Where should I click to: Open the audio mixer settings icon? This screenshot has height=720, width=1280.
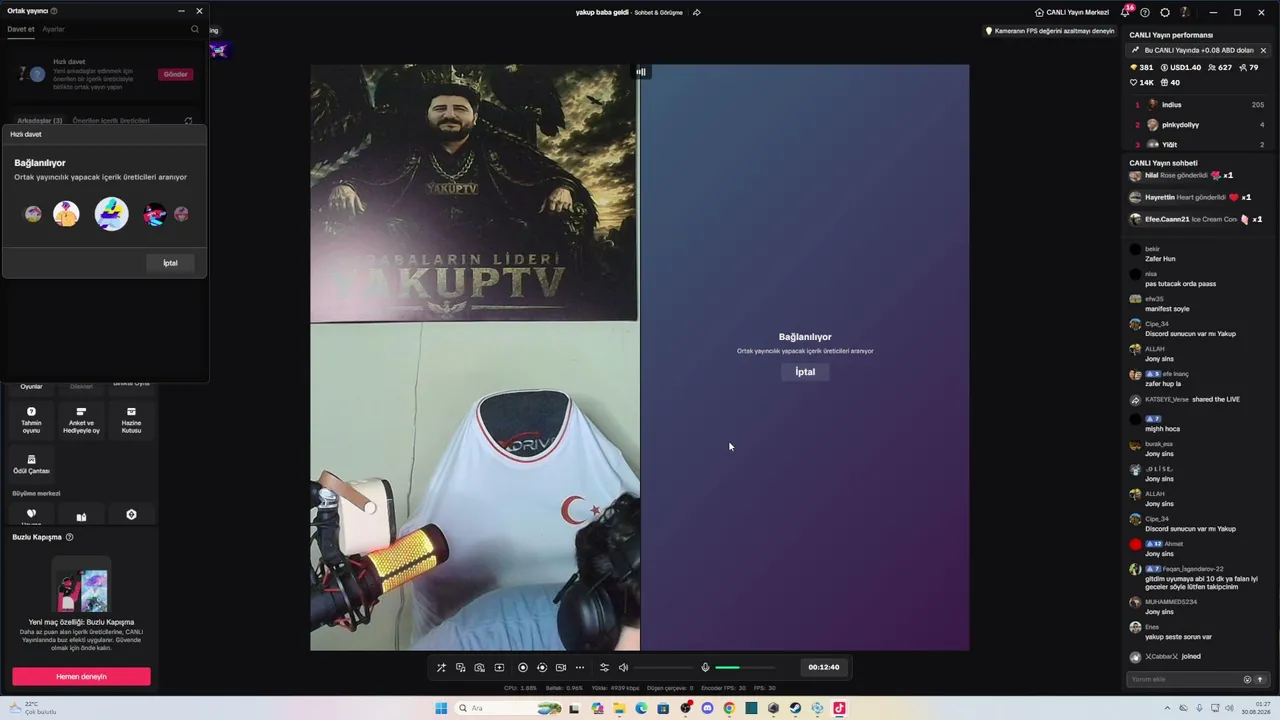coord(604,668)
